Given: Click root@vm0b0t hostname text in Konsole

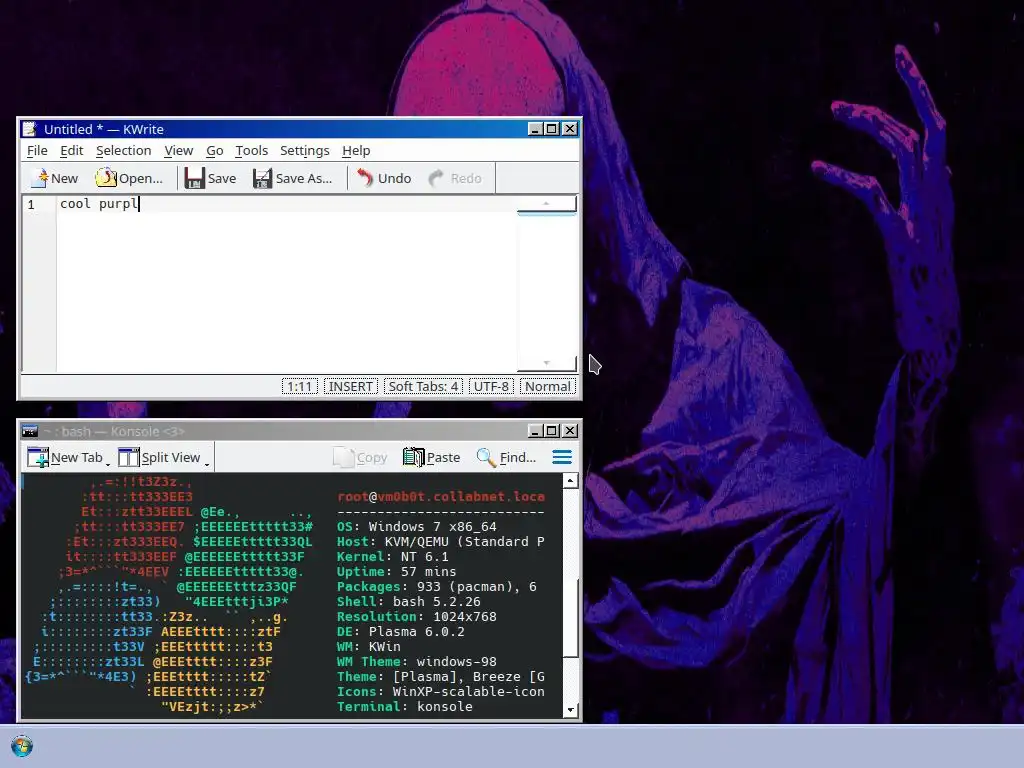Looking at the screenshot, I should point(441,496).
